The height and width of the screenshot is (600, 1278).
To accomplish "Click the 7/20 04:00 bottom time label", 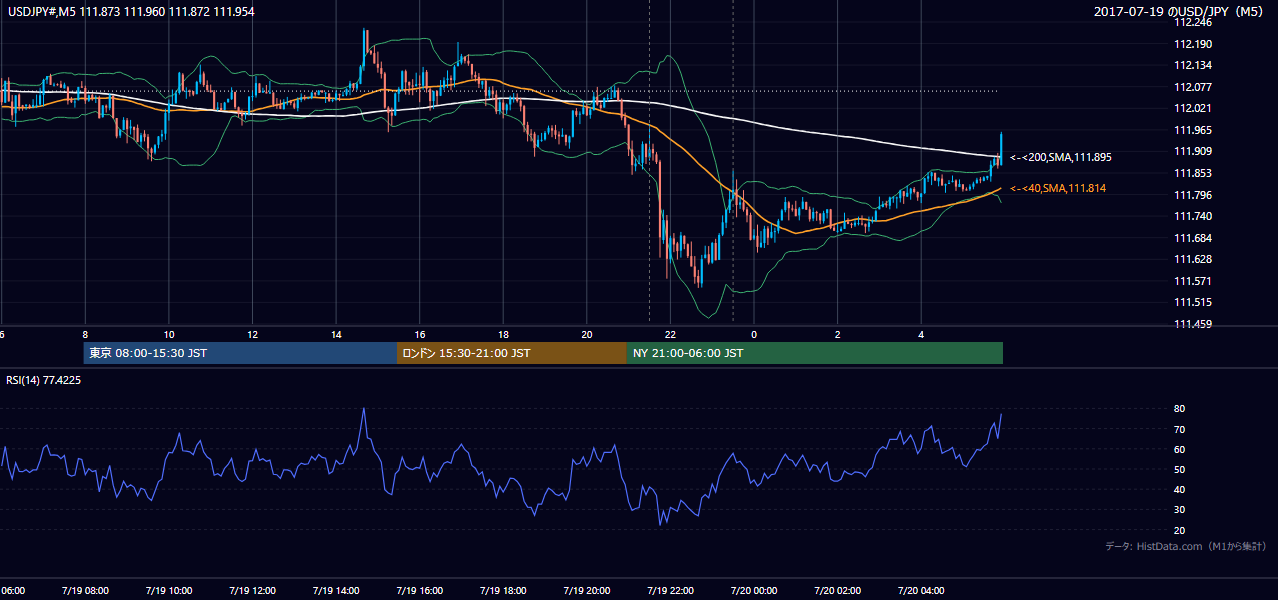I will tap(922, 591).
